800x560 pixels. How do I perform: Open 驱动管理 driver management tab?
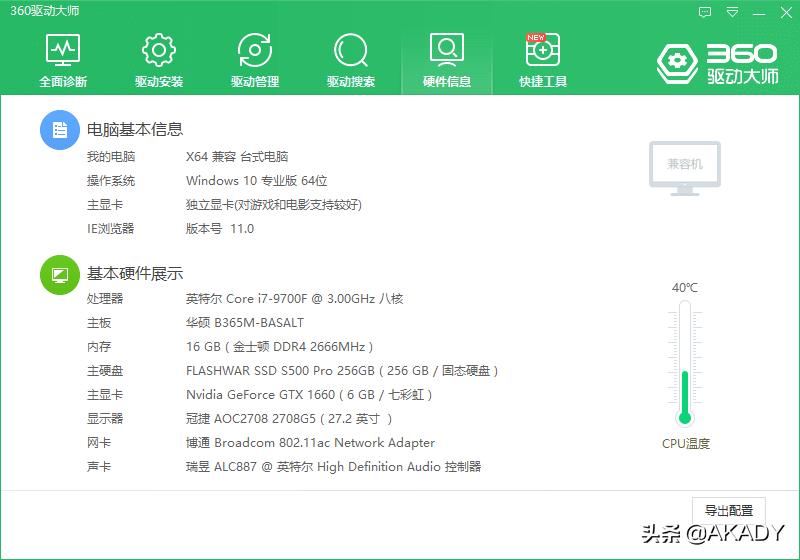pos(255,60)
